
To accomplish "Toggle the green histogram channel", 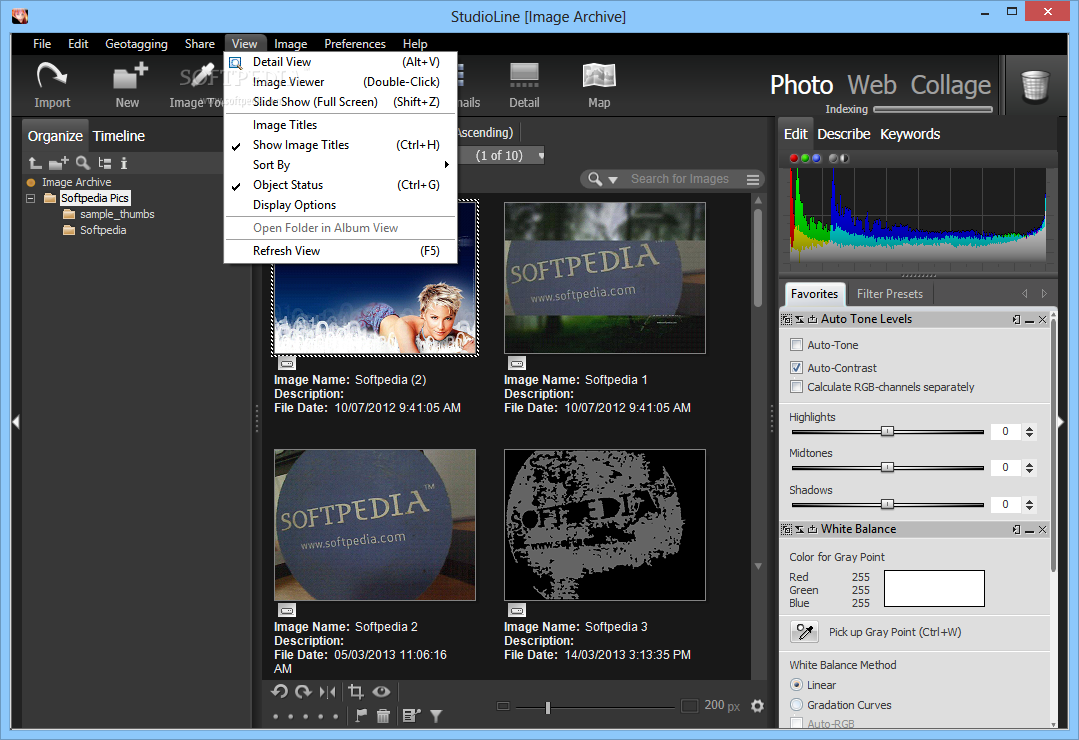I will coord(804,158).
